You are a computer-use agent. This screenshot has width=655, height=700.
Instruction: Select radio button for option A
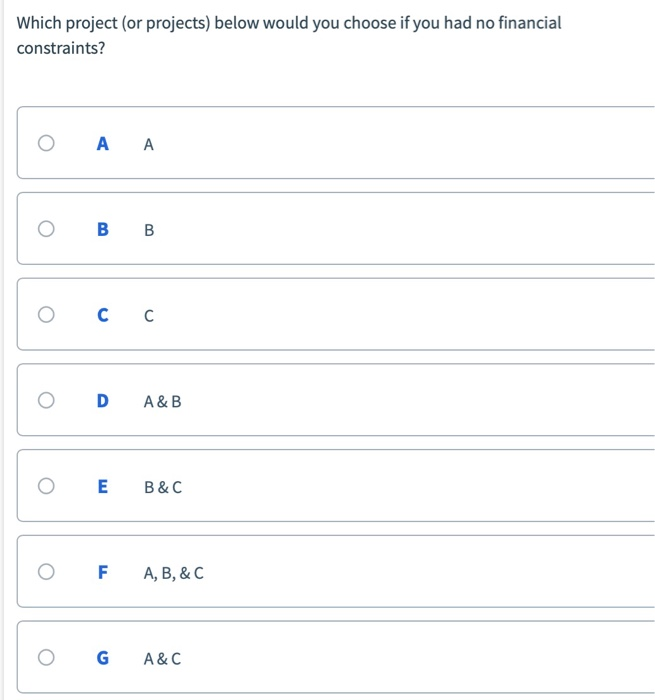(46, 144)
